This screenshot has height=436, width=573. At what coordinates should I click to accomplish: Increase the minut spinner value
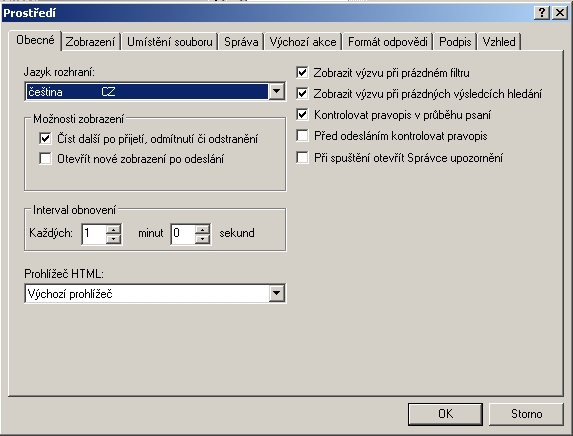[114, 230]
